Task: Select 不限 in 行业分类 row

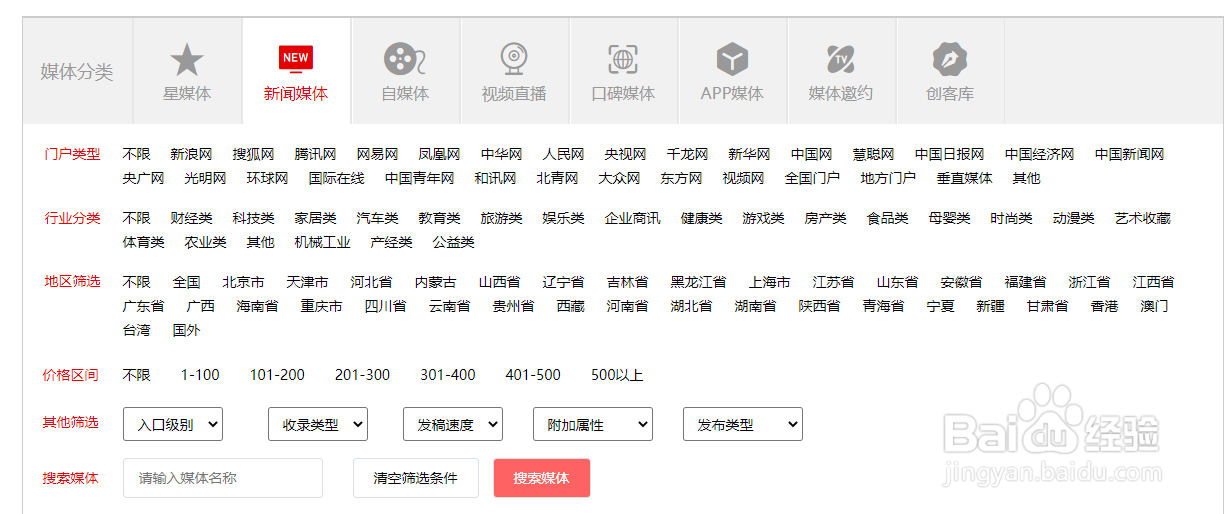Action: coord(137,218)
